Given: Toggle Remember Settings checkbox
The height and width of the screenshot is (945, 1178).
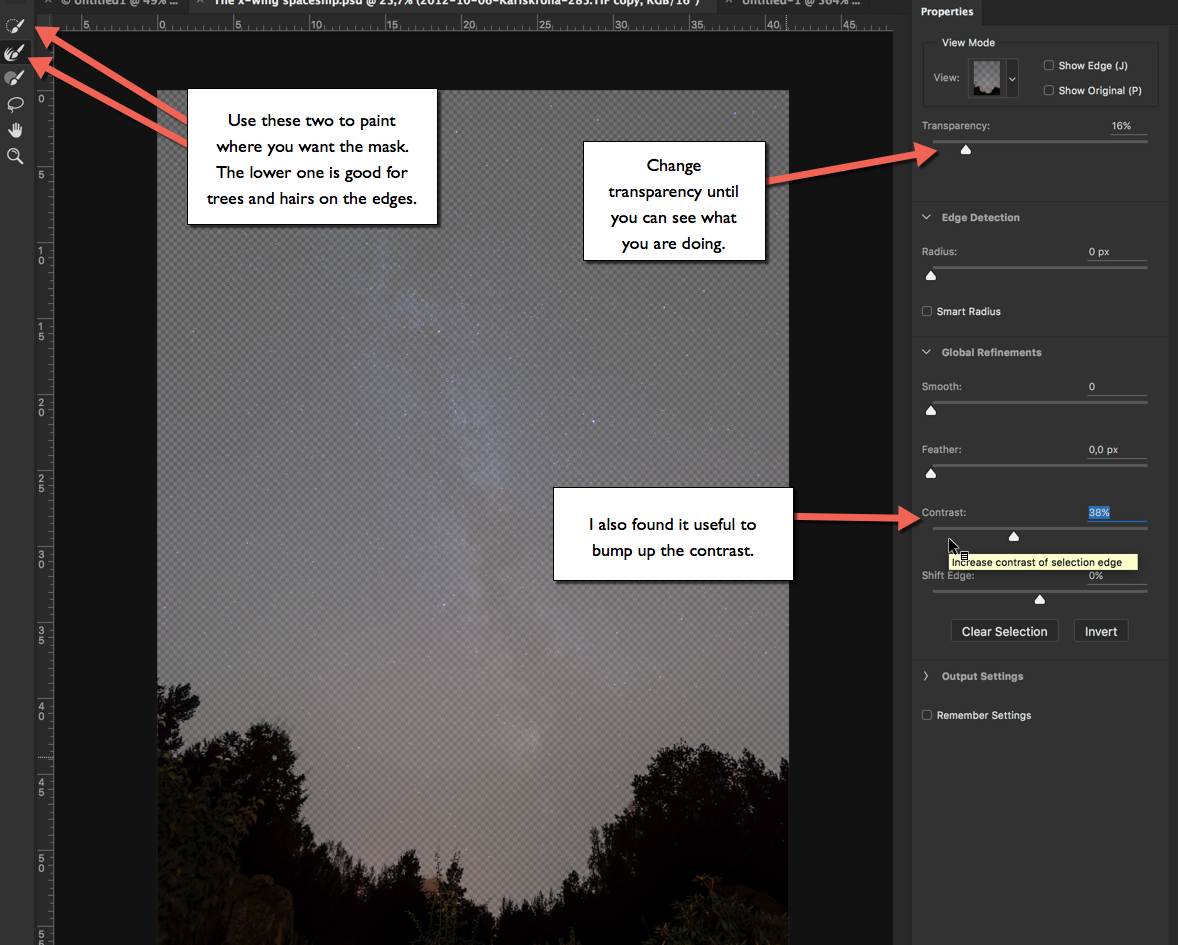Looking at the screenshot, I should click(927, 715).
